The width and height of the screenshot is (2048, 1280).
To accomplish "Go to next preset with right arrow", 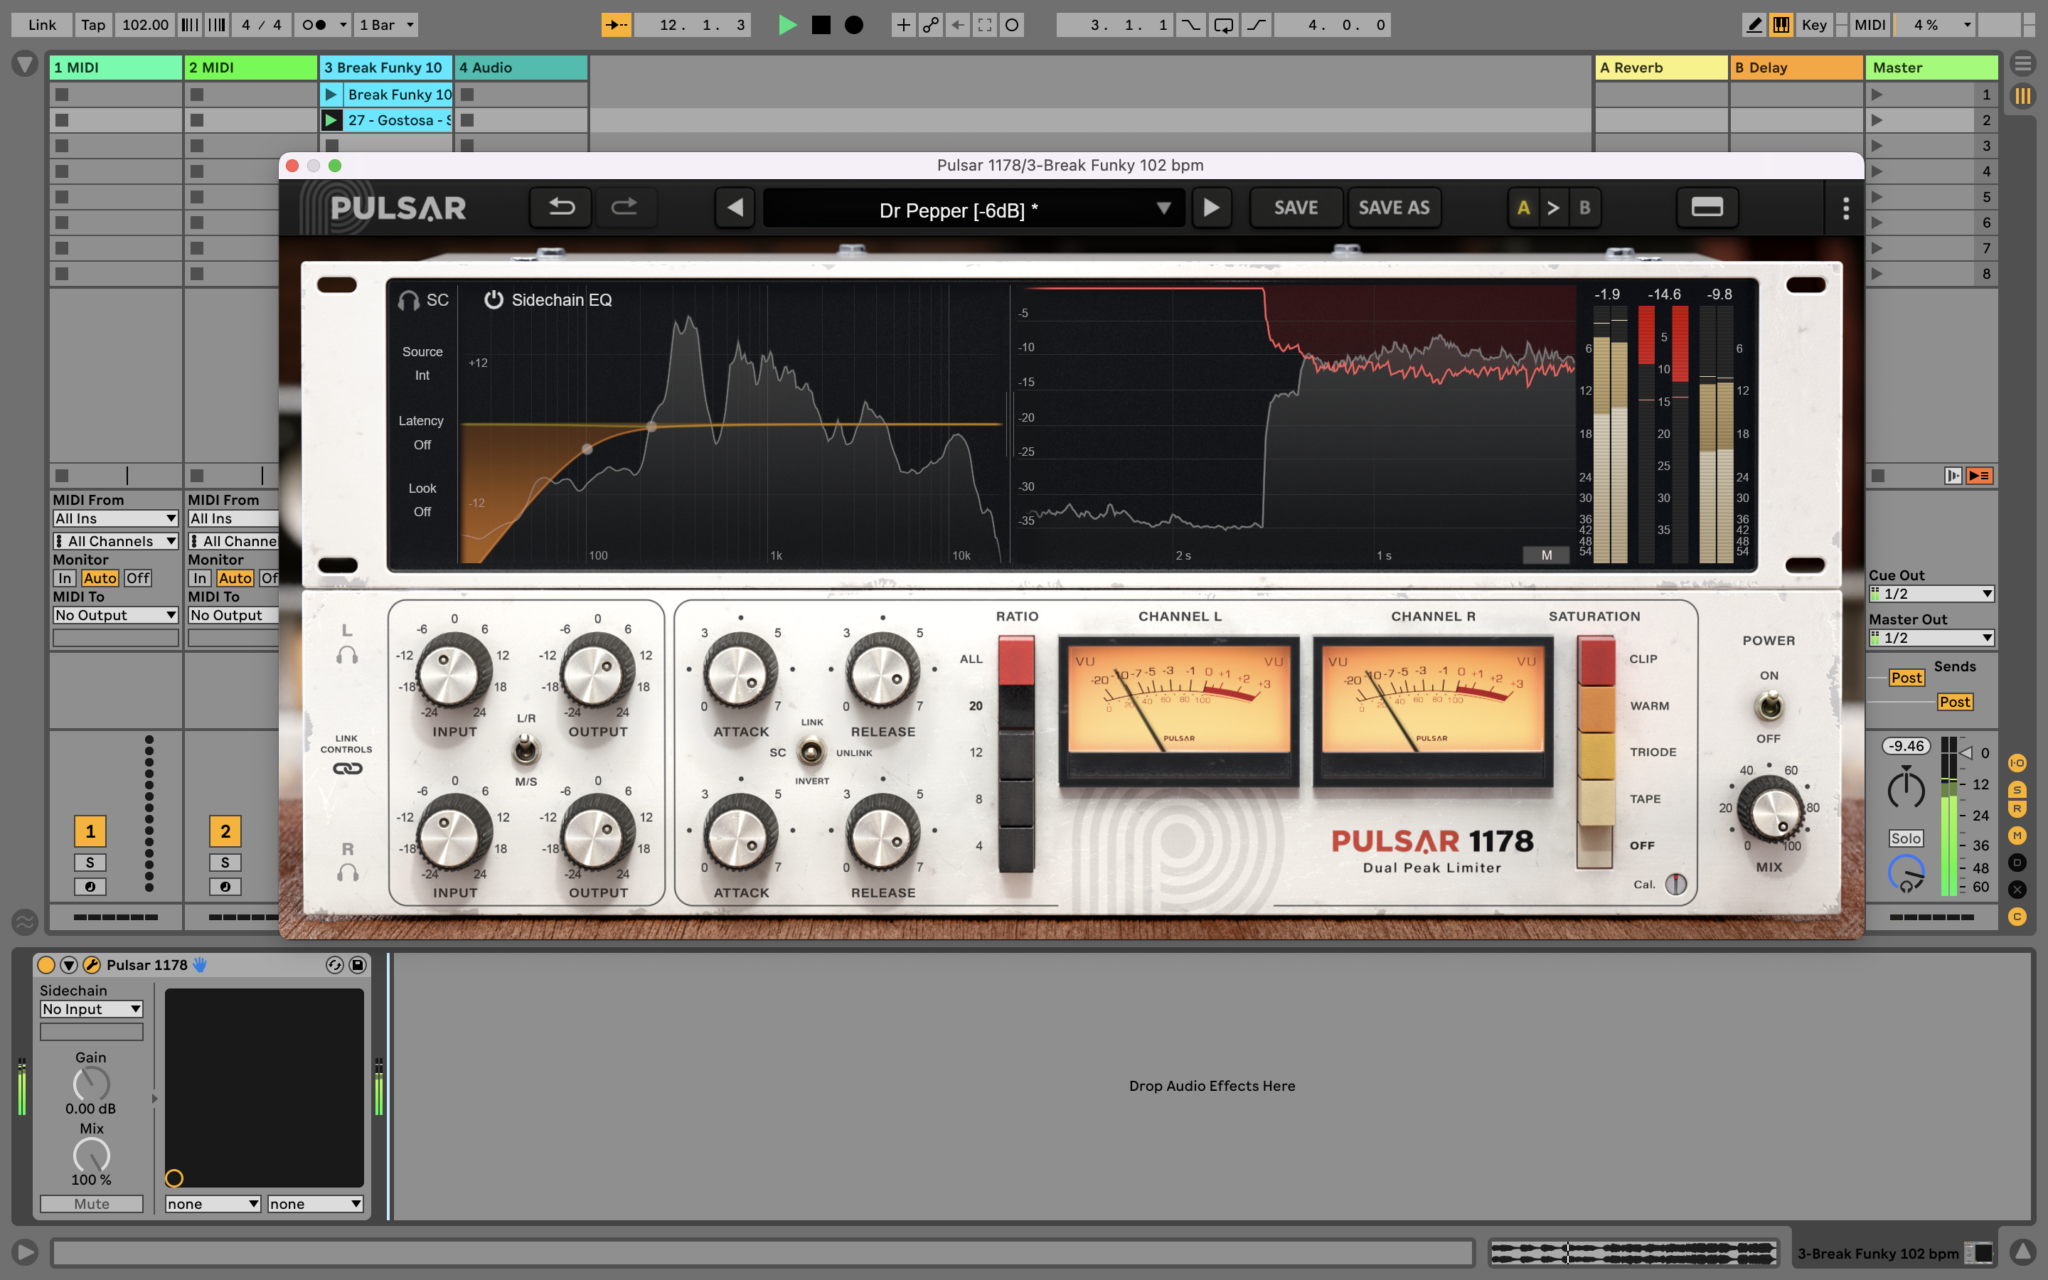I will tap(1211, 208).
